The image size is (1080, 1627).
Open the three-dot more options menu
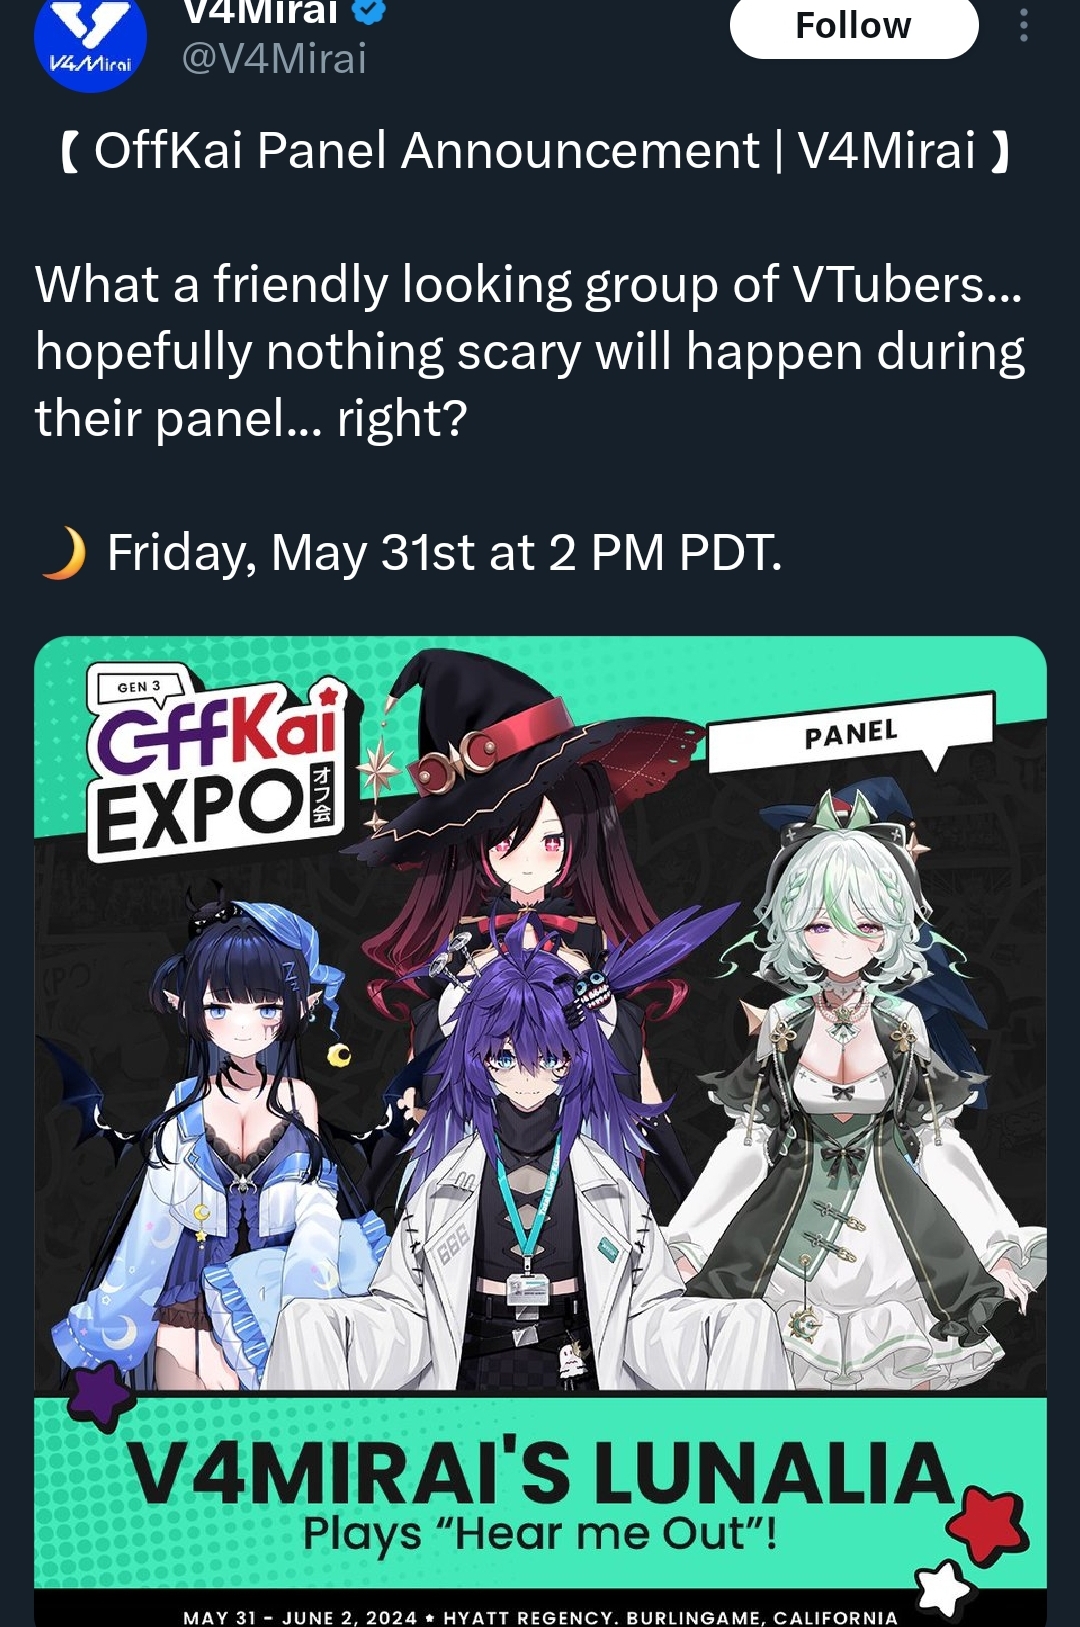pos(1023,25)
